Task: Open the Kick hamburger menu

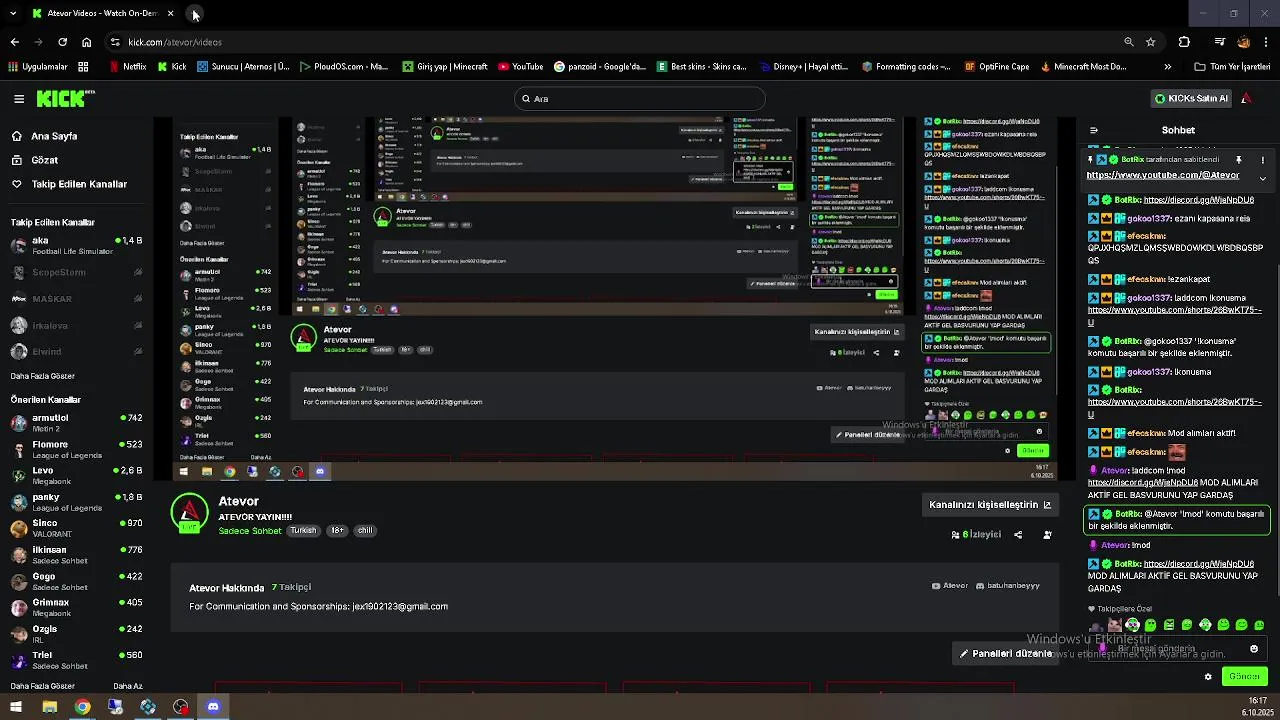Action: [x=19, y=98]
